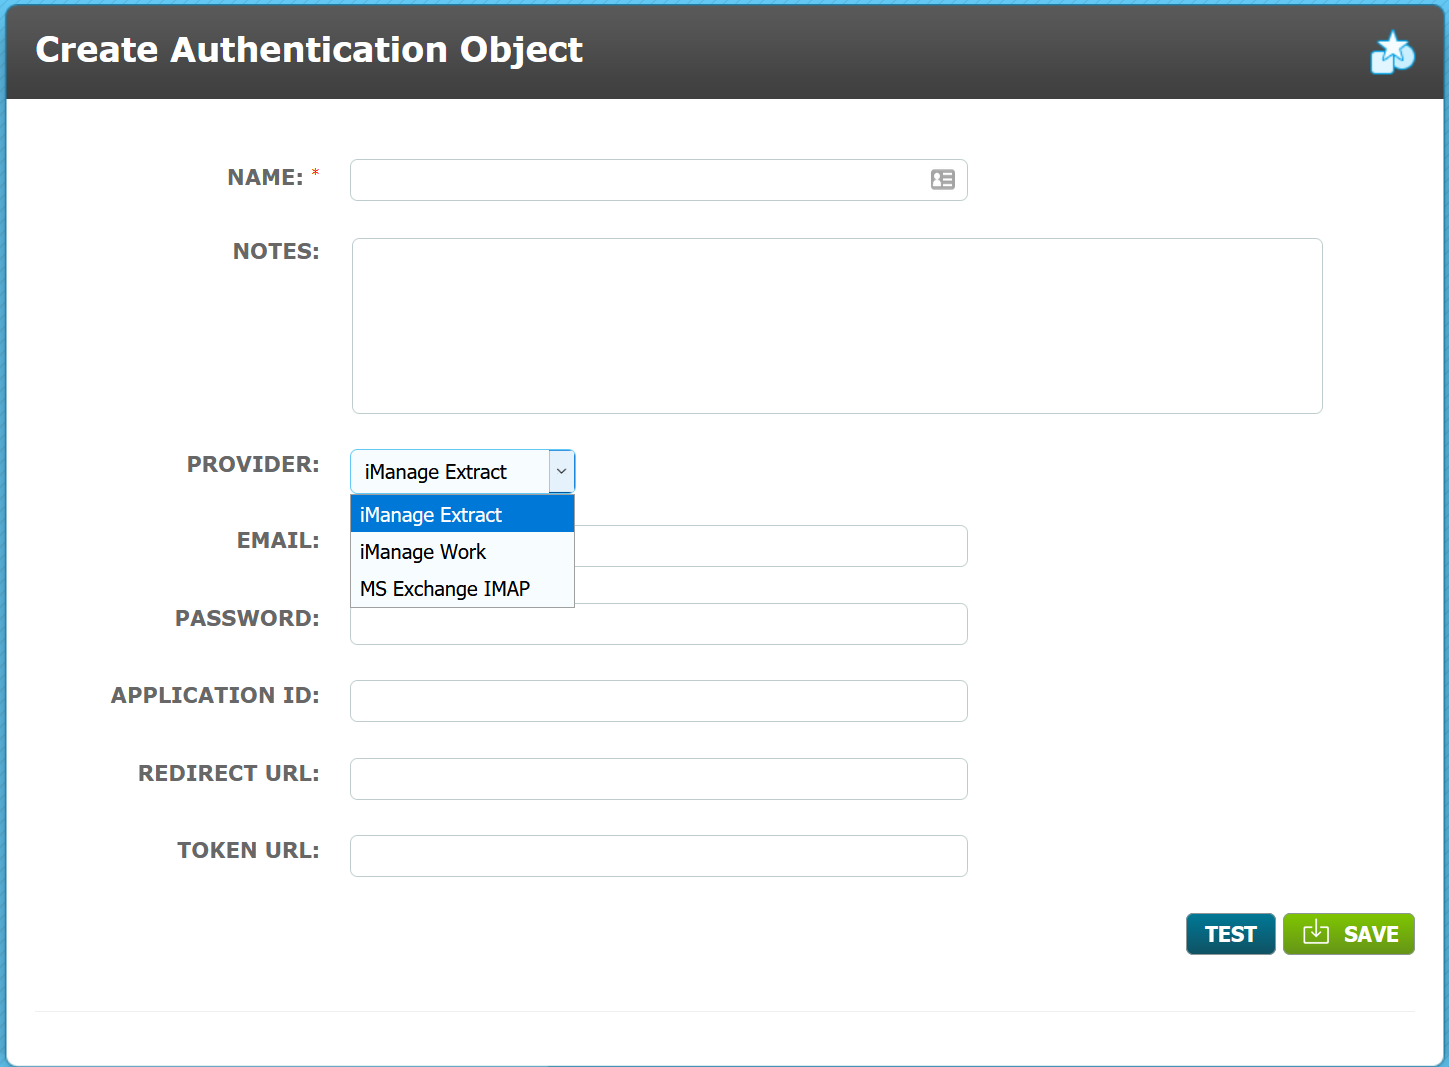
Task: Click inside the Notes text area
Action: (837, 326)
